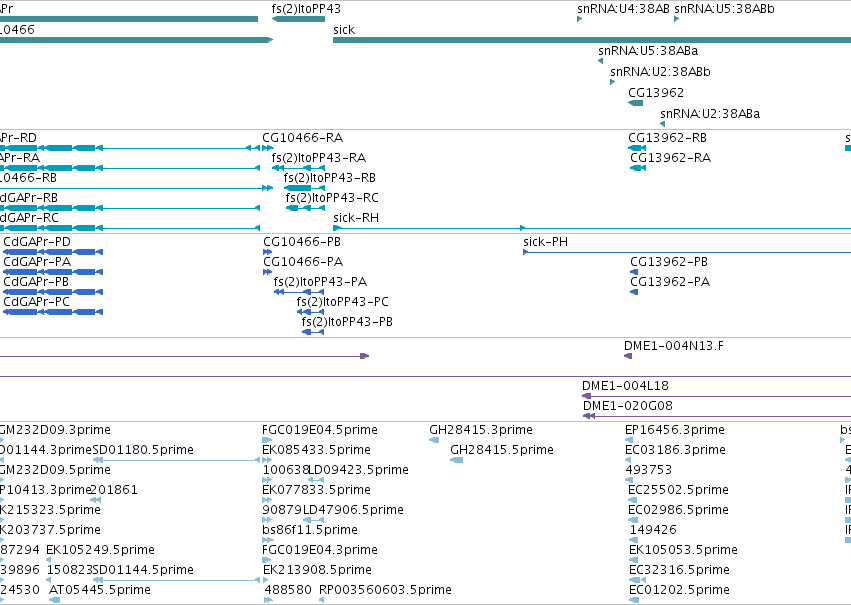Select transcript fs(2)ltoPP43-RA
Viewport: 851px width, 605px height.
tap(319, 158)
